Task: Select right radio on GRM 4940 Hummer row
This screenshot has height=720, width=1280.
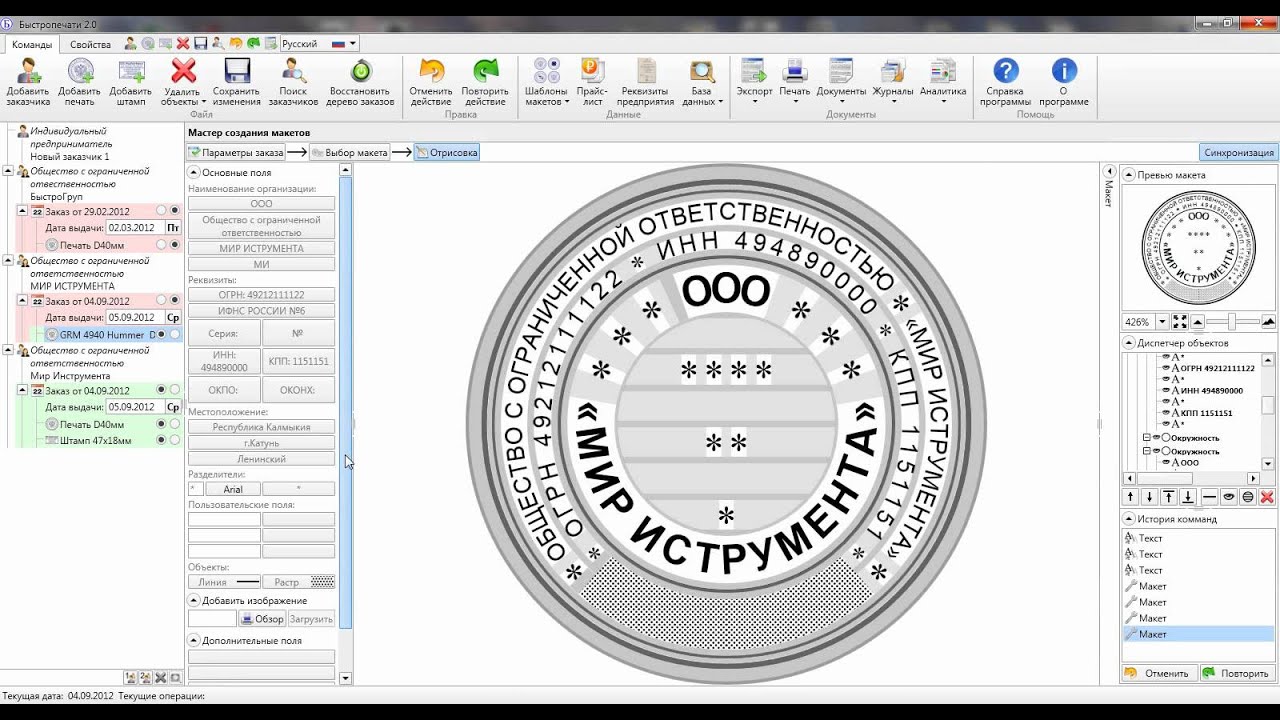Action: point(174,334)
